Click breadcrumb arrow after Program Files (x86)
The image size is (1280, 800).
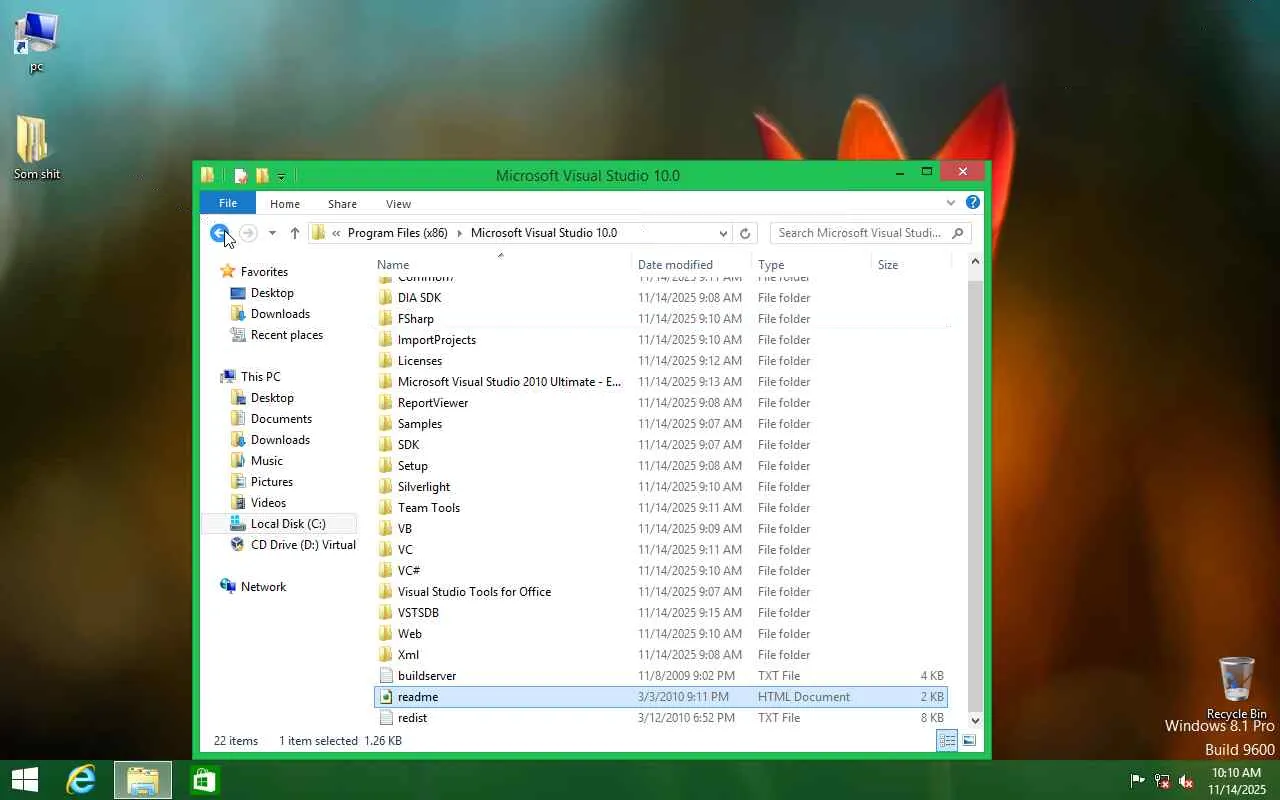(x=460, y=233)
